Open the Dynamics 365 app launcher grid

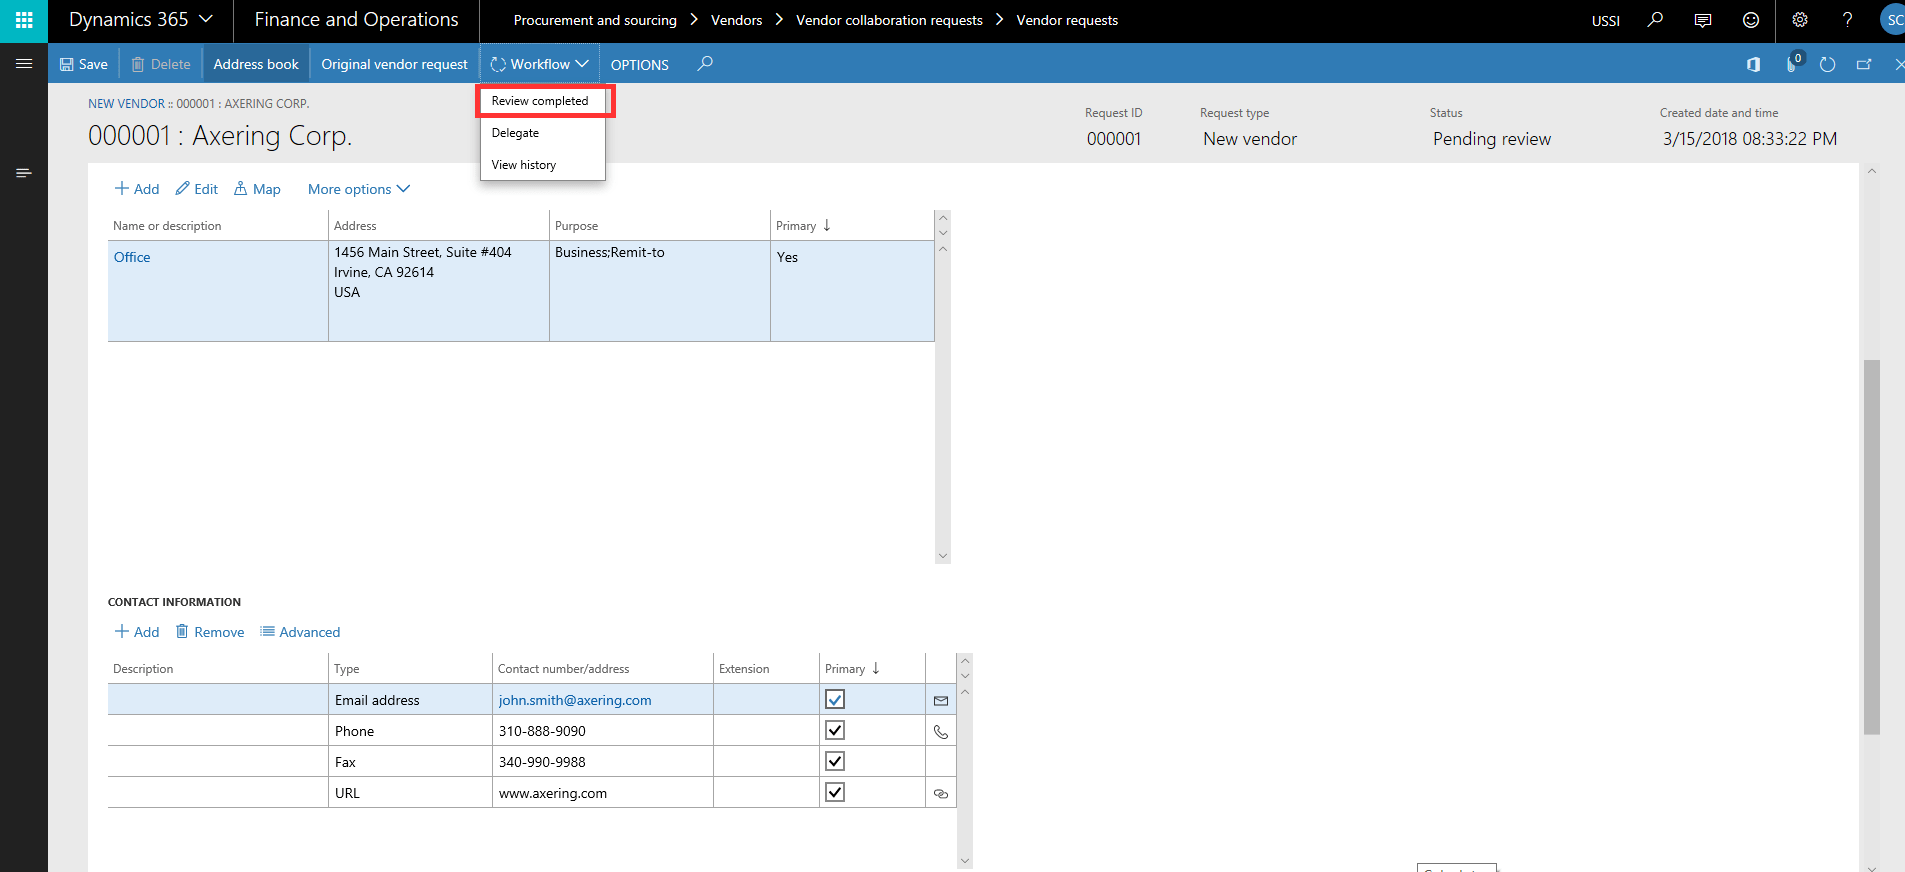(x=24, y=20)
